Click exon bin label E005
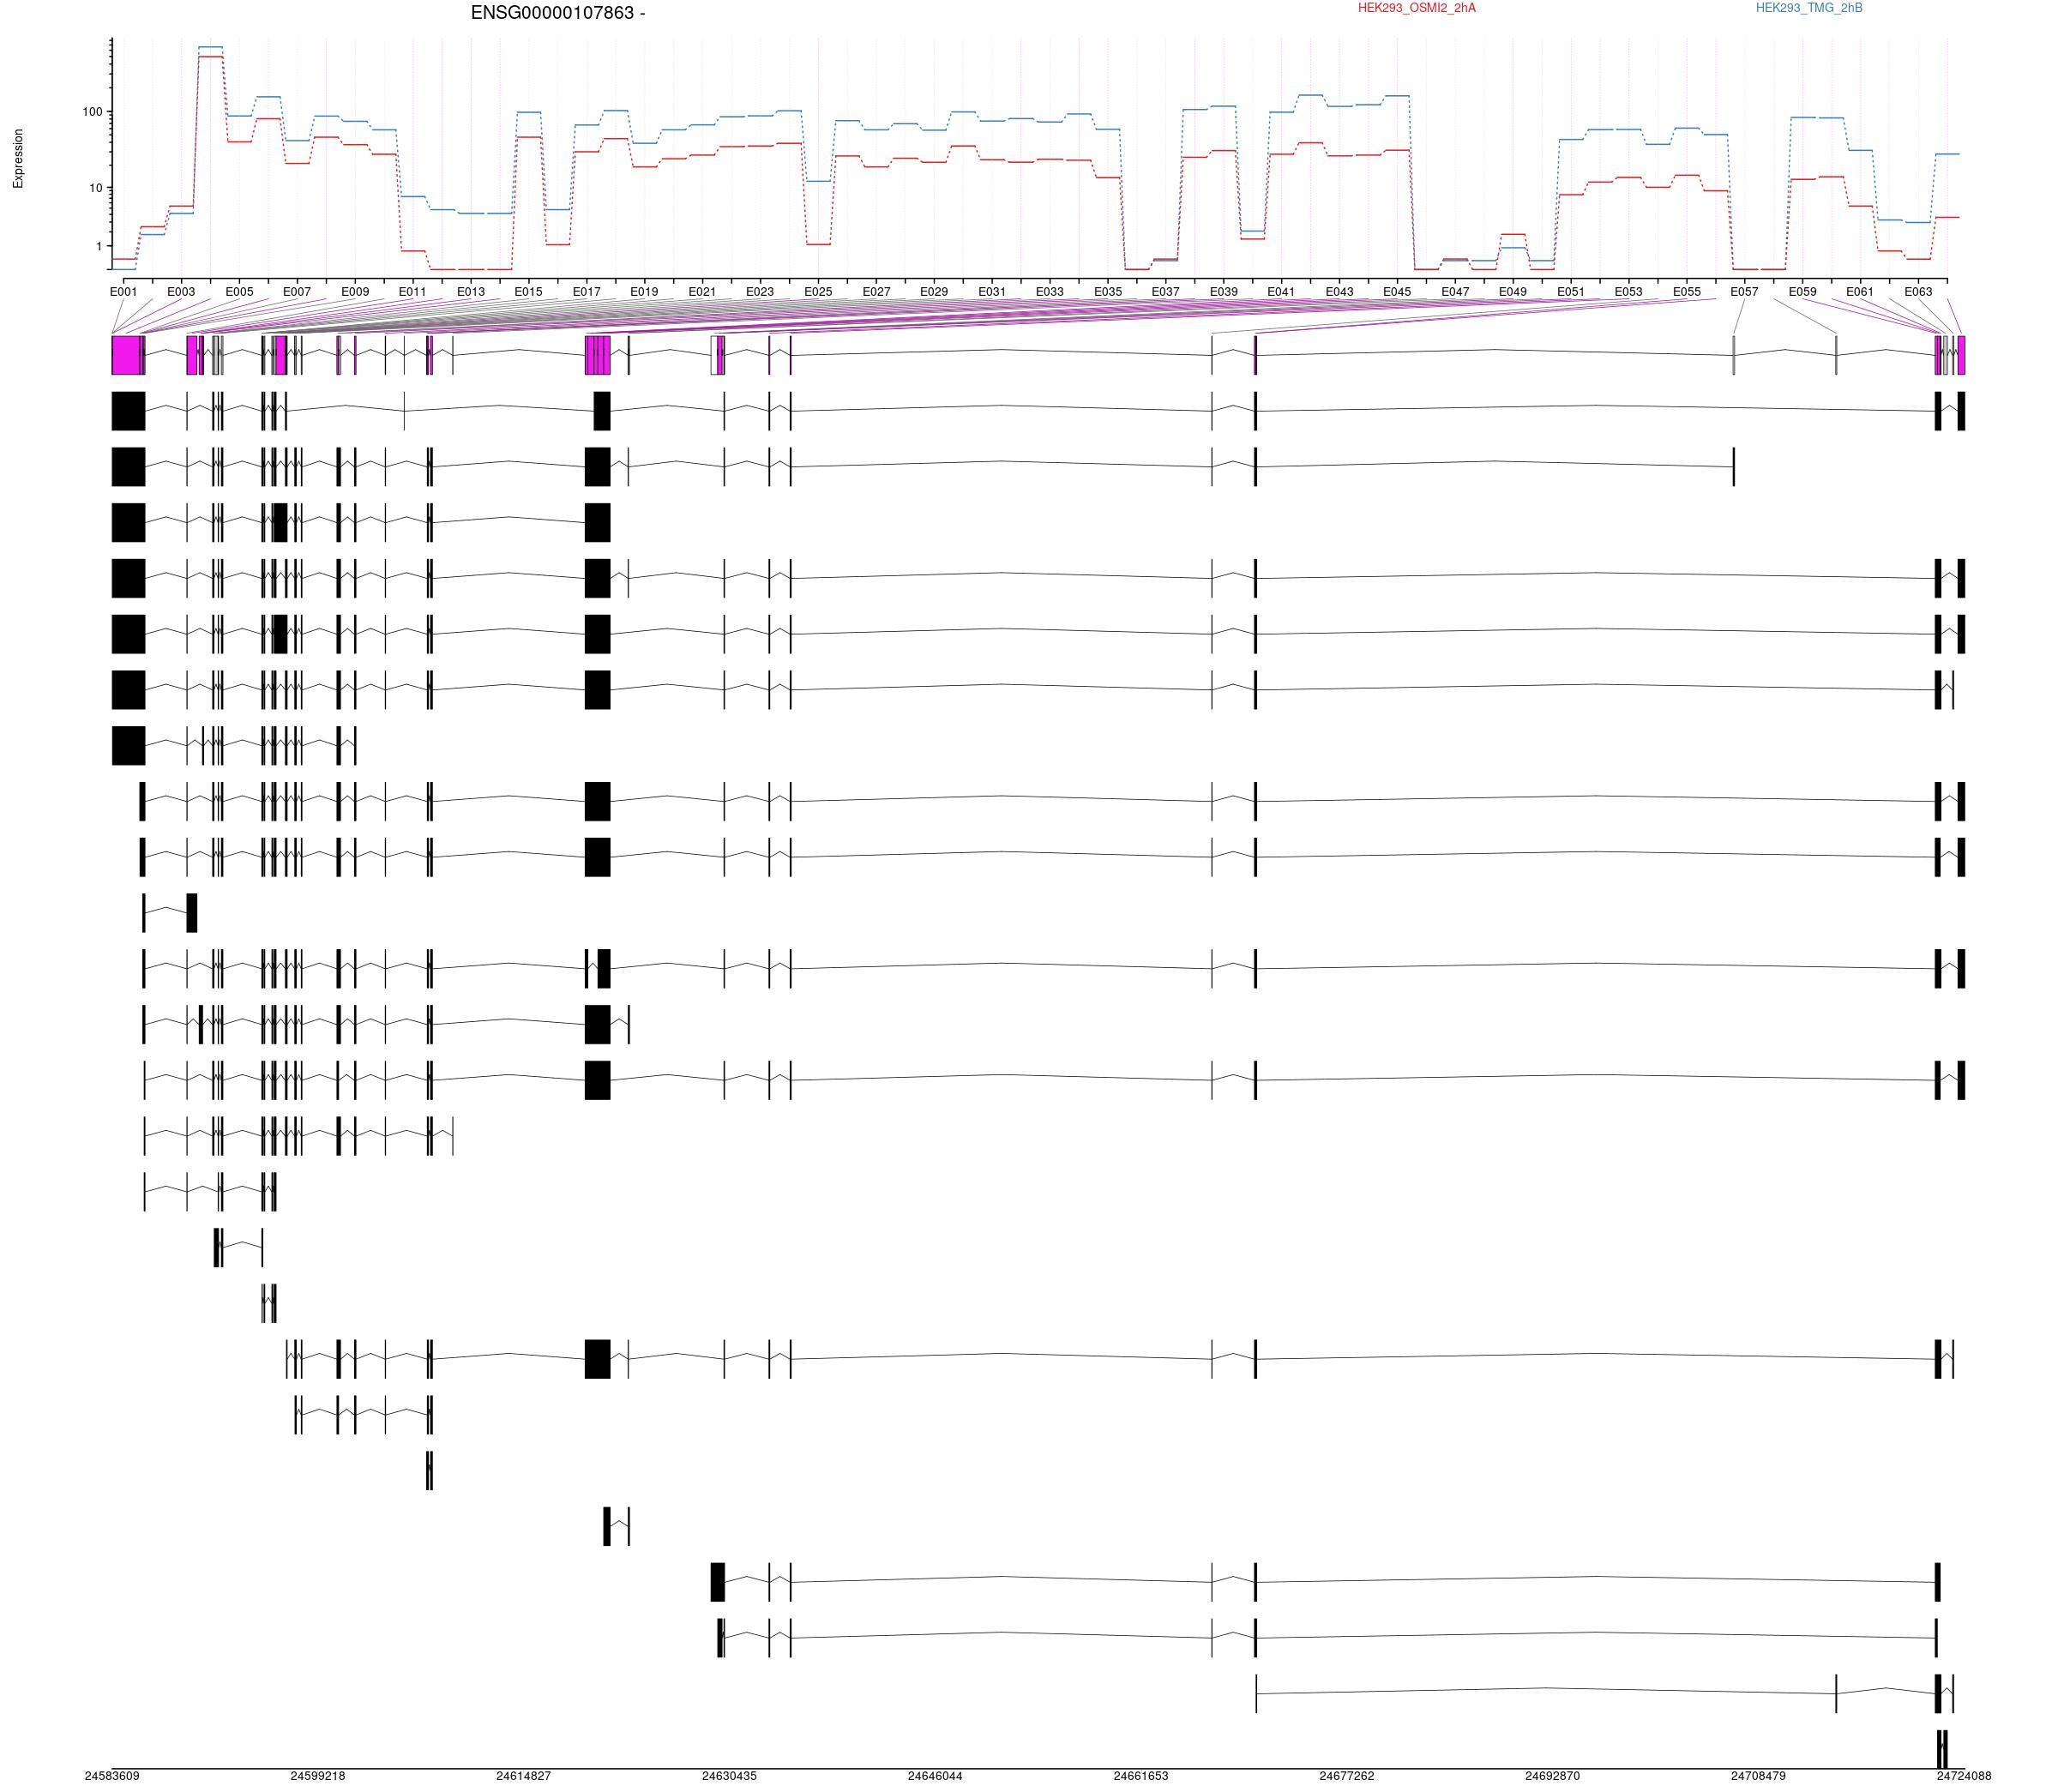The width and height of the screenshot is (2058, 1792). pos(239,292)
